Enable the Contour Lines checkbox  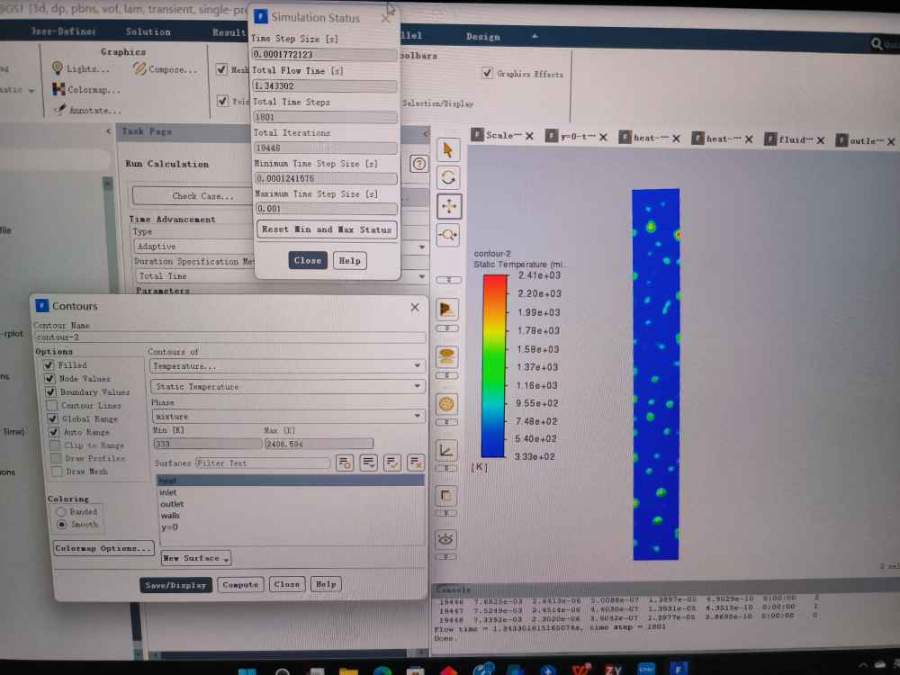click(x=51, y=405)
